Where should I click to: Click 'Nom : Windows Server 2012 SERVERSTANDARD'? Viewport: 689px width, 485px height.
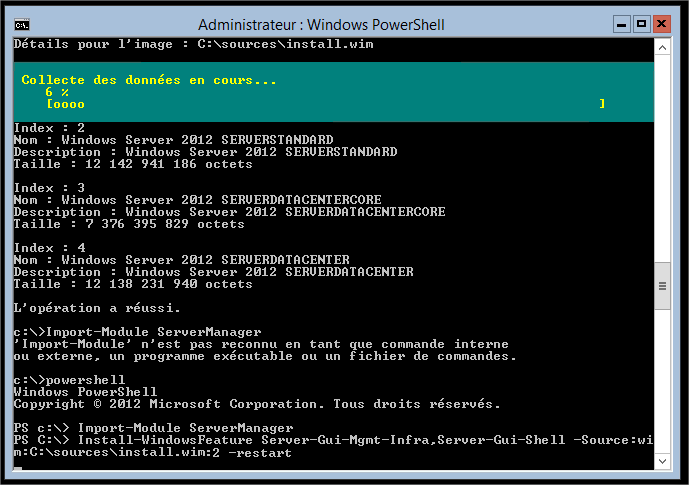point(173,140)
